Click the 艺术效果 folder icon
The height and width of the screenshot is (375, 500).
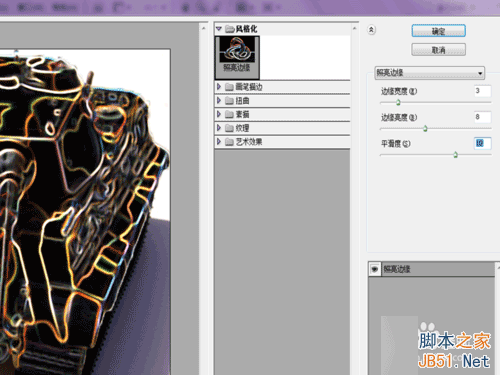(x=229, y=142)
